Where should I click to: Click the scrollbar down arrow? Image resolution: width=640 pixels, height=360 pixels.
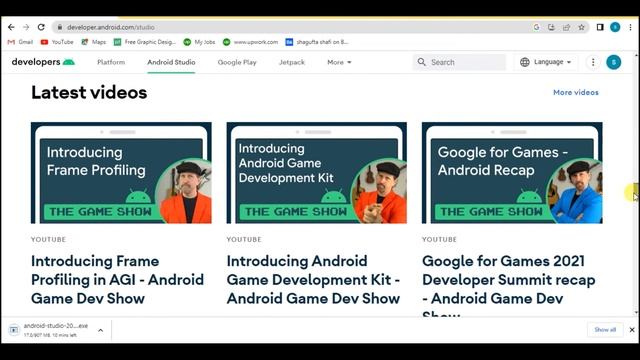coord(636,313)
